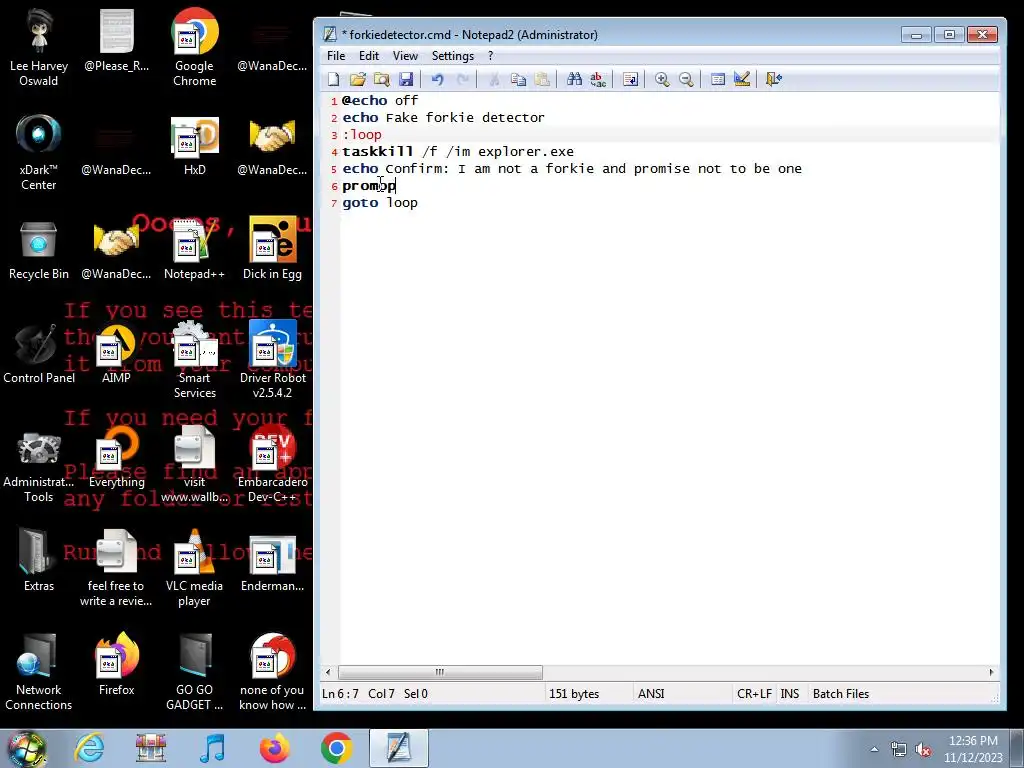This screenshot has height=768, width=1024.
Task: Select the Embarcadero Dev-C++ desktop icon
Action: [x=272, y=464]
